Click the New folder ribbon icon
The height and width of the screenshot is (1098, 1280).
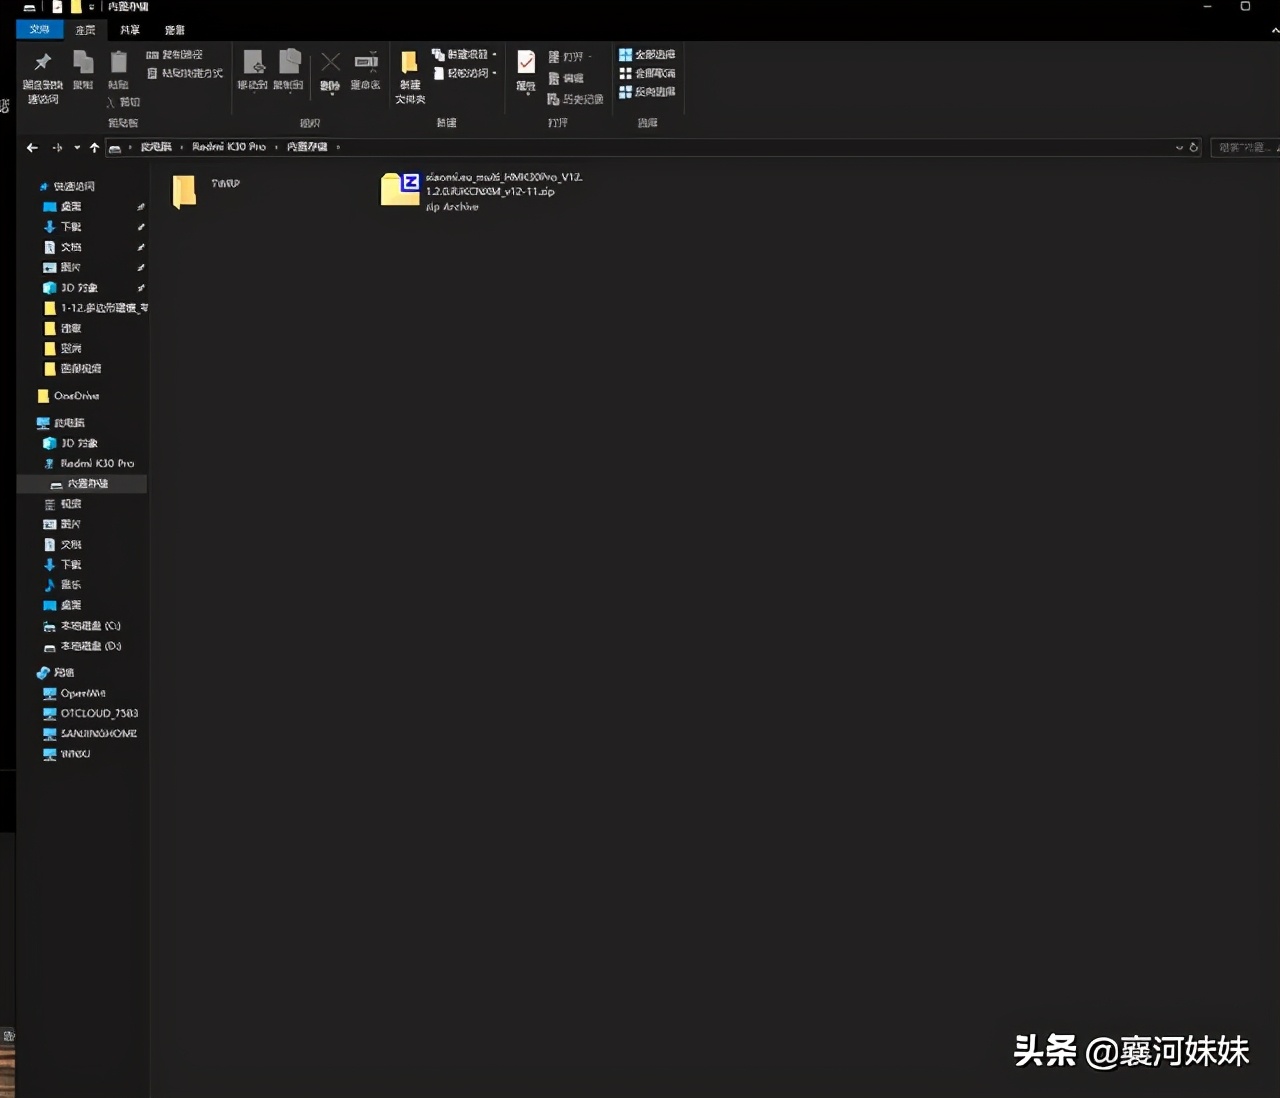click(x=409, y=65)
